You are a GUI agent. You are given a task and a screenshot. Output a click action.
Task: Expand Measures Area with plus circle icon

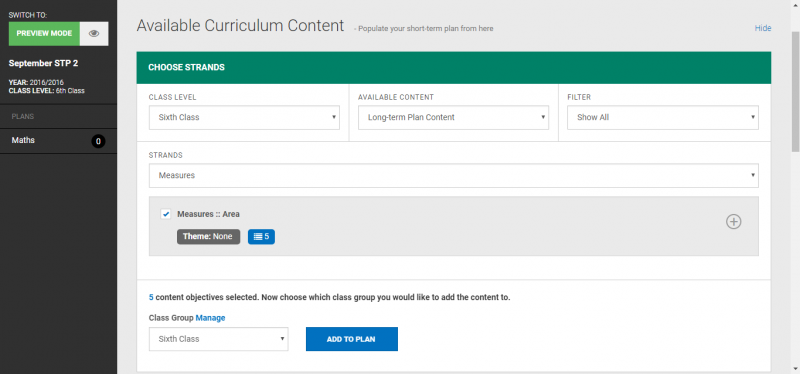tap(733, 221)
